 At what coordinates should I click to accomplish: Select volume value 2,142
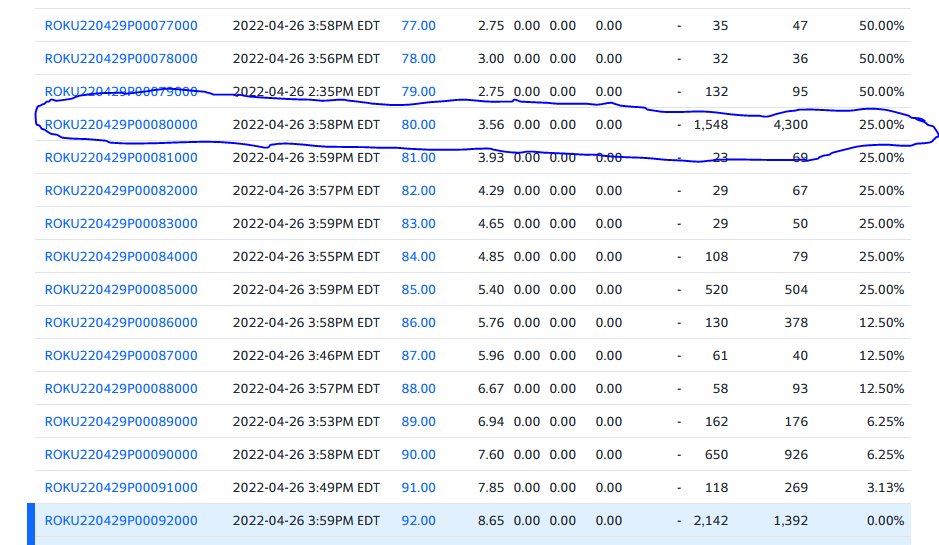[x=711, y=520]
